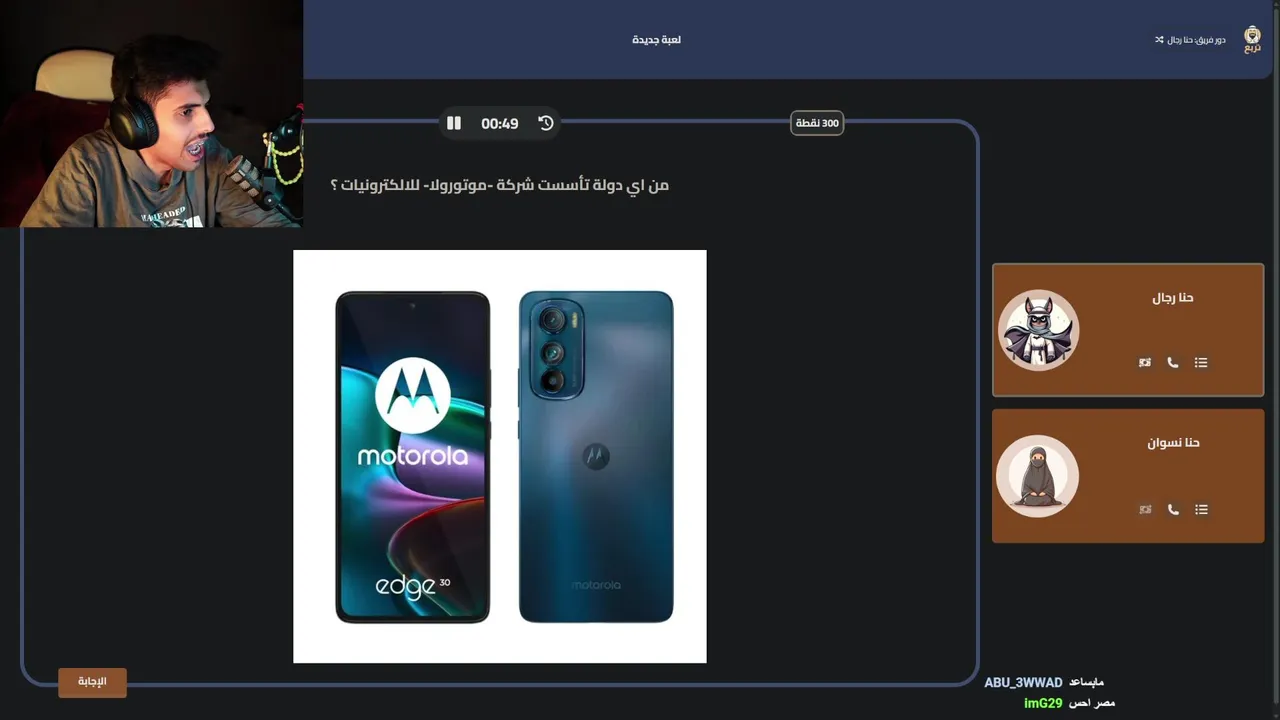Select the حنا رجال team name
This screenshot has height=720, width=1280.
tap(1173, 298)
